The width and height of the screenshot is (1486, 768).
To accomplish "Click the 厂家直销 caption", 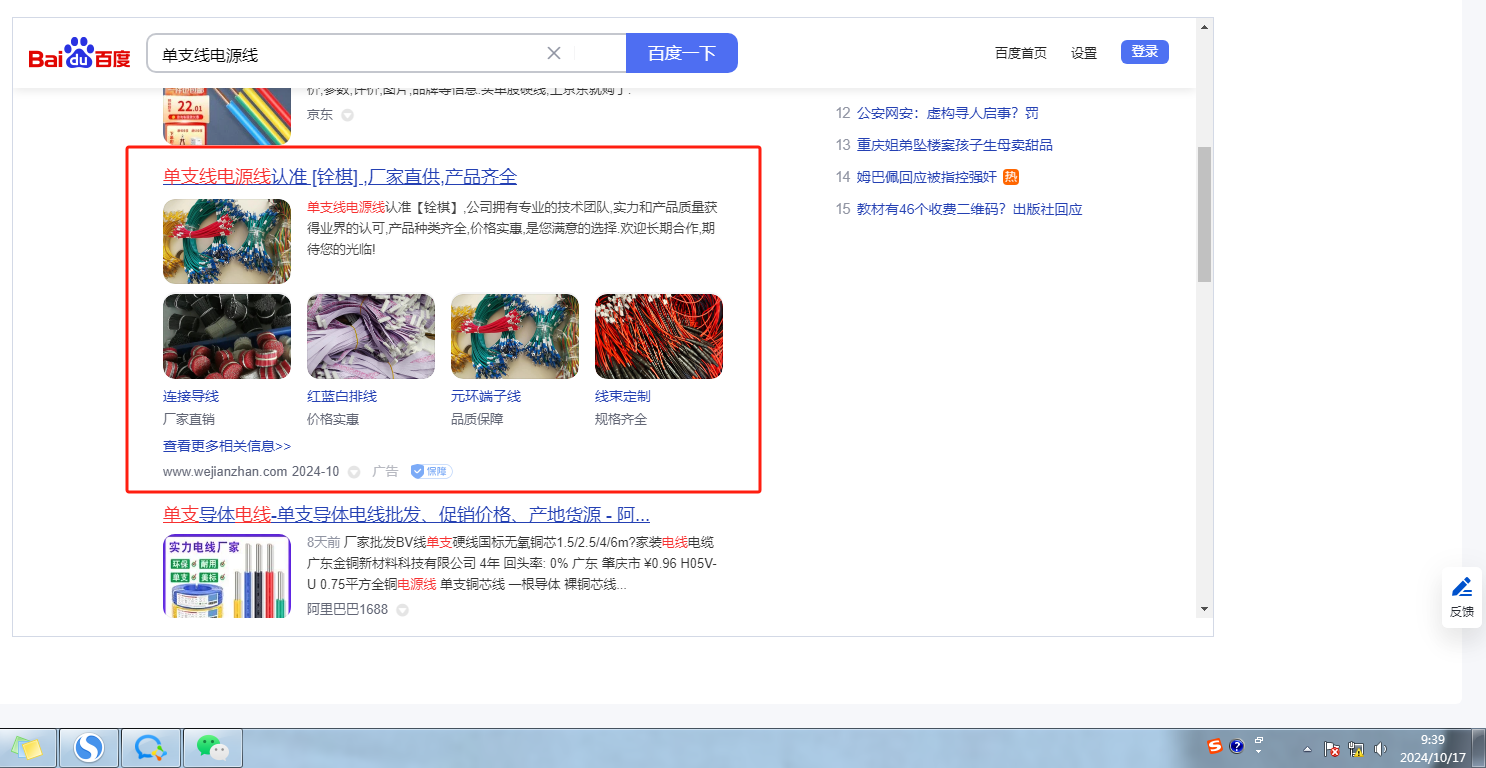I will pyautogui.click(x=189, y=419).
